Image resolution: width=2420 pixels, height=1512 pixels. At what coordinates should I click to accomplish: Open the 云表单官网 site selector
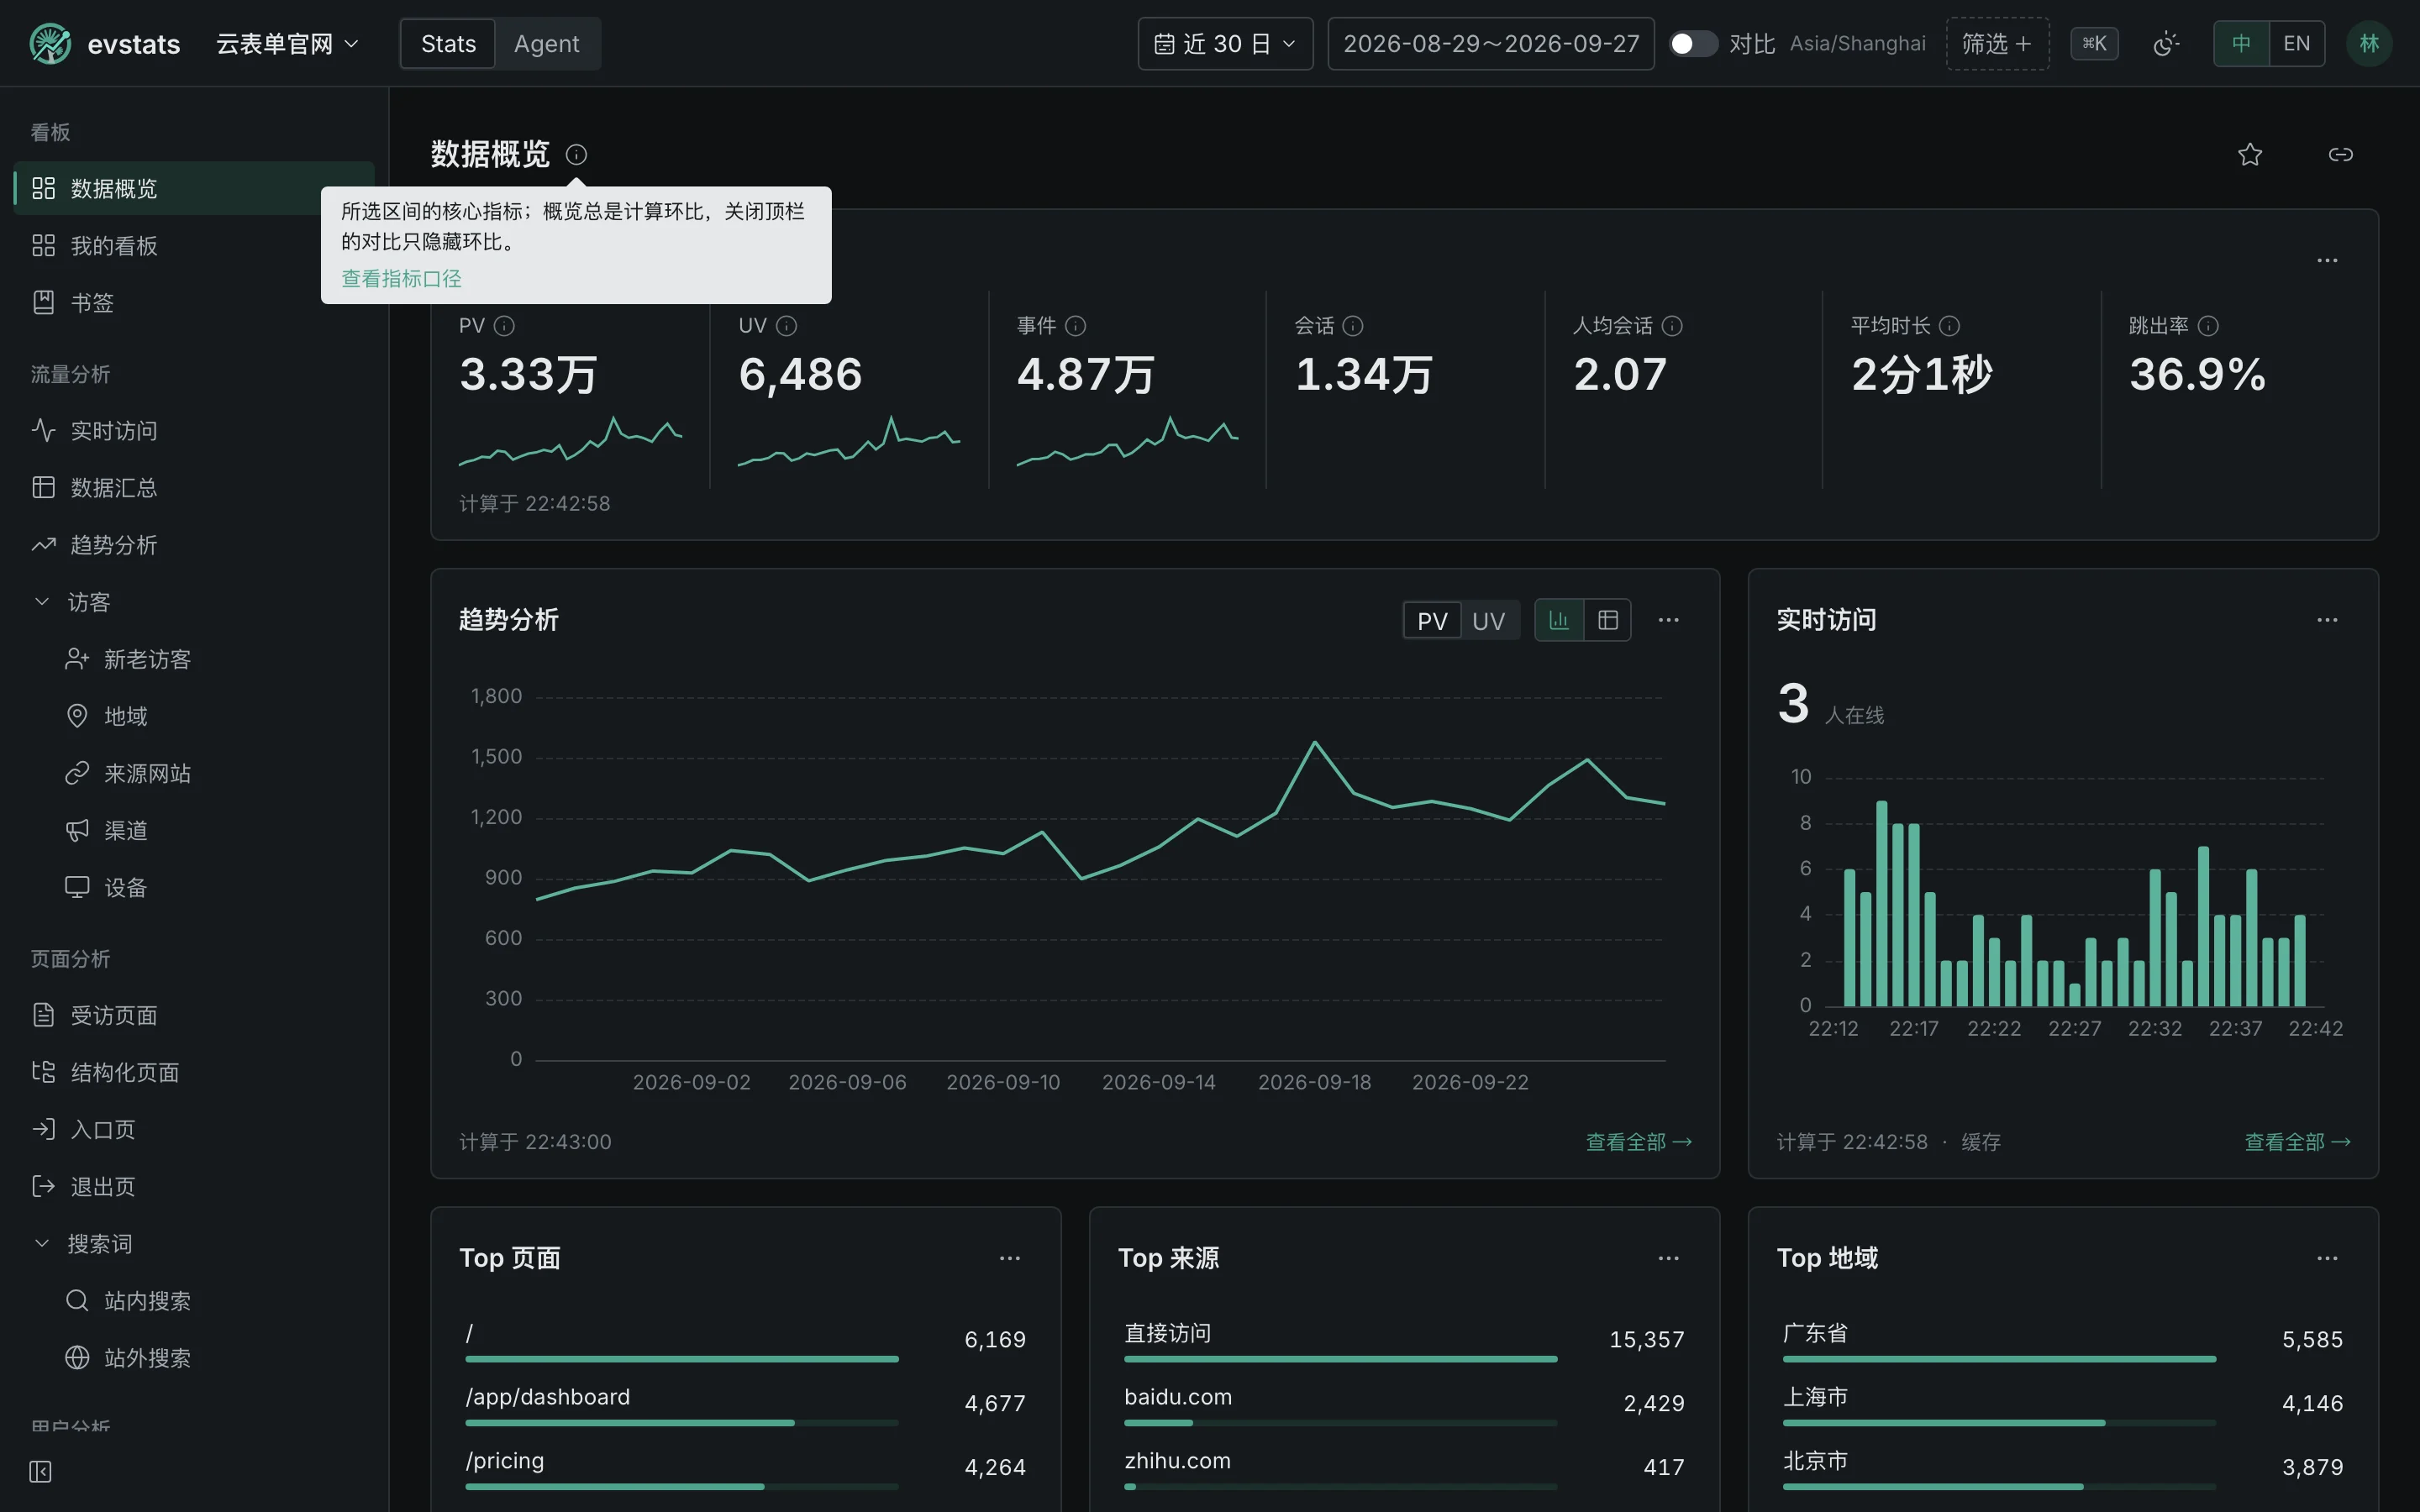click(287, 44)
